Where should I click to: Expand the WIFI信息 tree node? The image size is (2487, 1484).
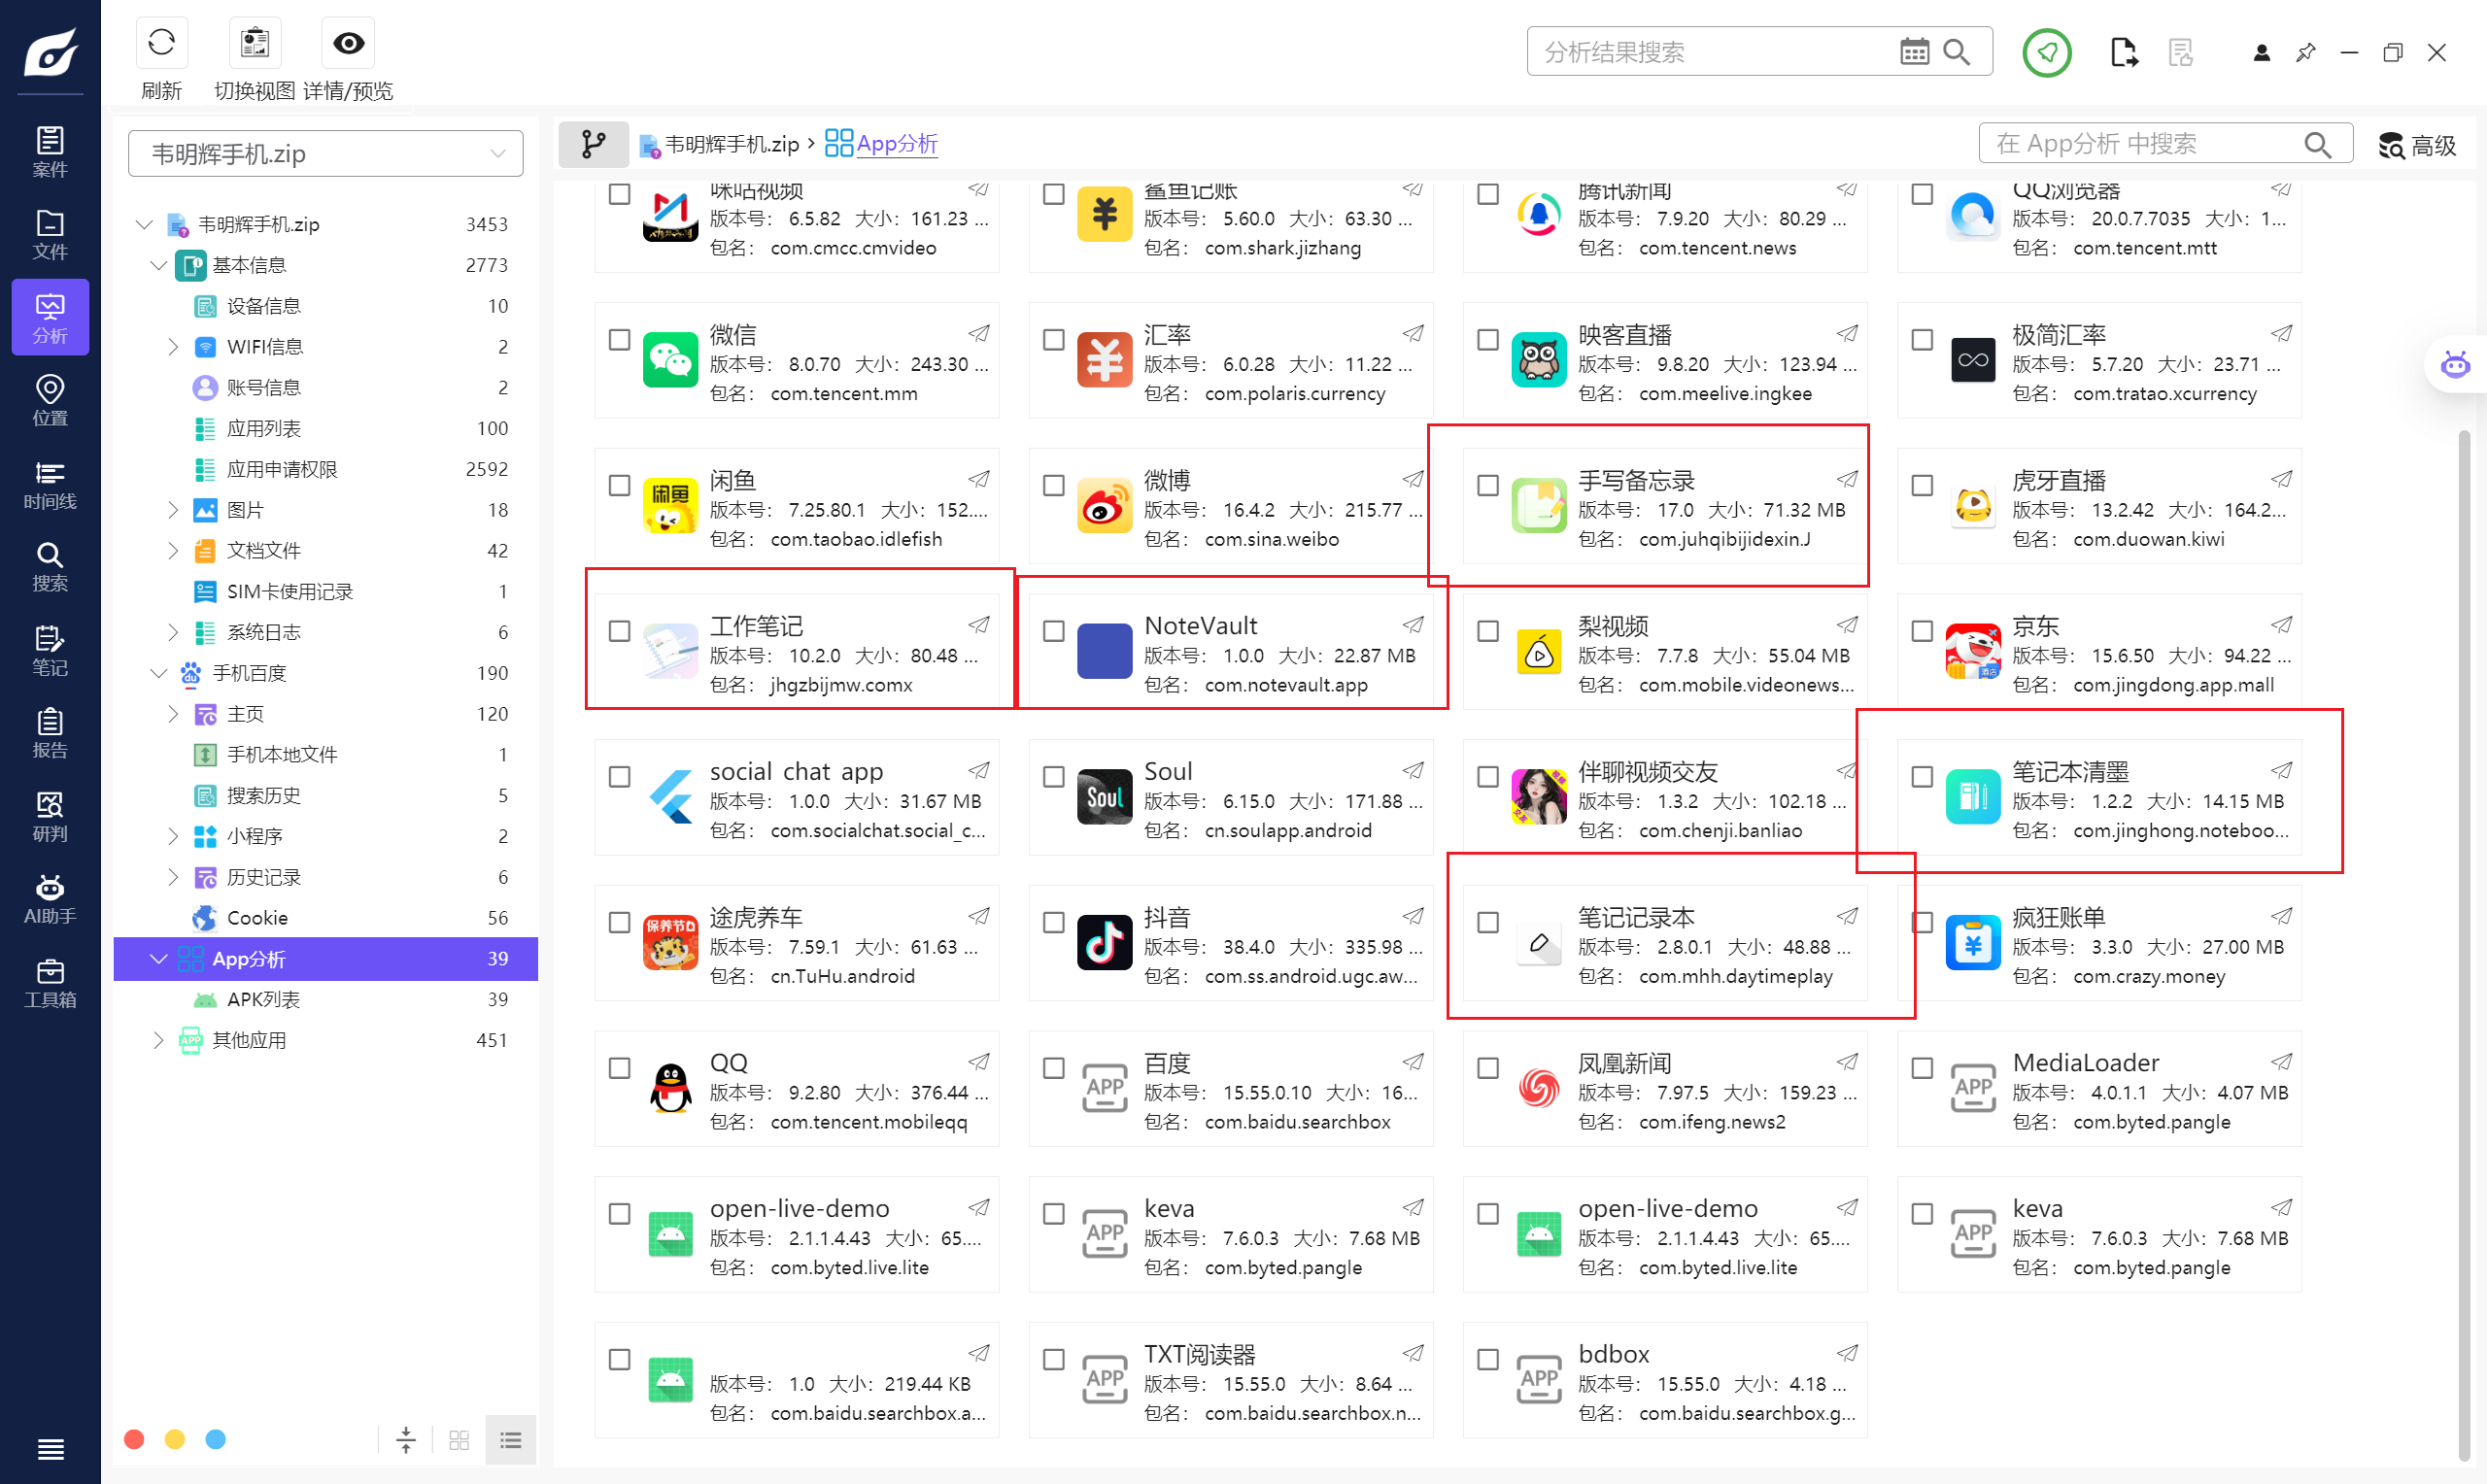[172, 347]
